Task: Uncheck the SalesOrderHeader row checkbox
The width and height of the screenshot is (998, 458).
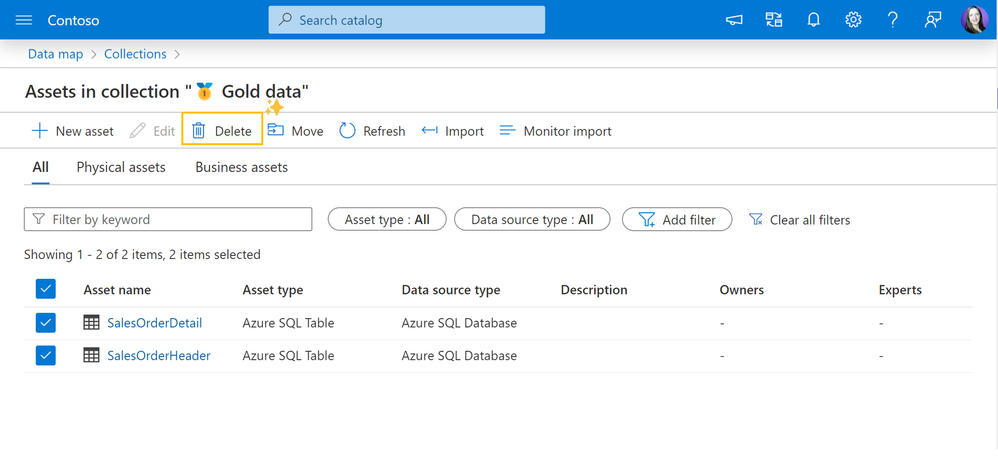Action: [x=45, y=355]
